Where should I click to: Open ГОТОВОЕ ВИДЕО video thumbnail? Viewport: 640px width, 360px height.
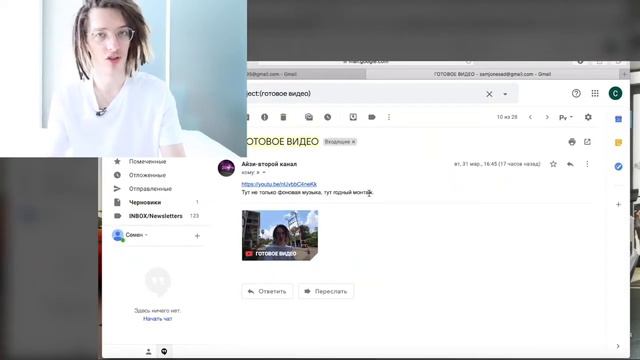[x=280, y=236]
